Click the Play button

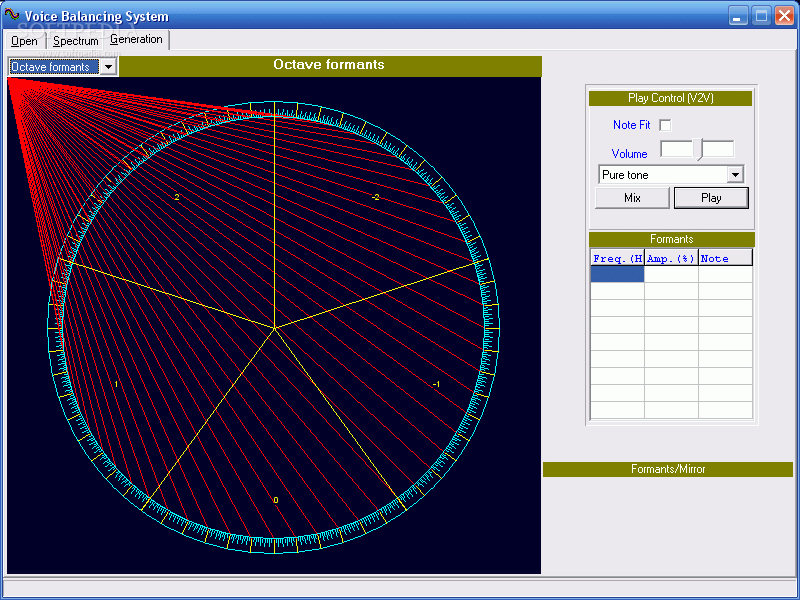tap(711, 198)
